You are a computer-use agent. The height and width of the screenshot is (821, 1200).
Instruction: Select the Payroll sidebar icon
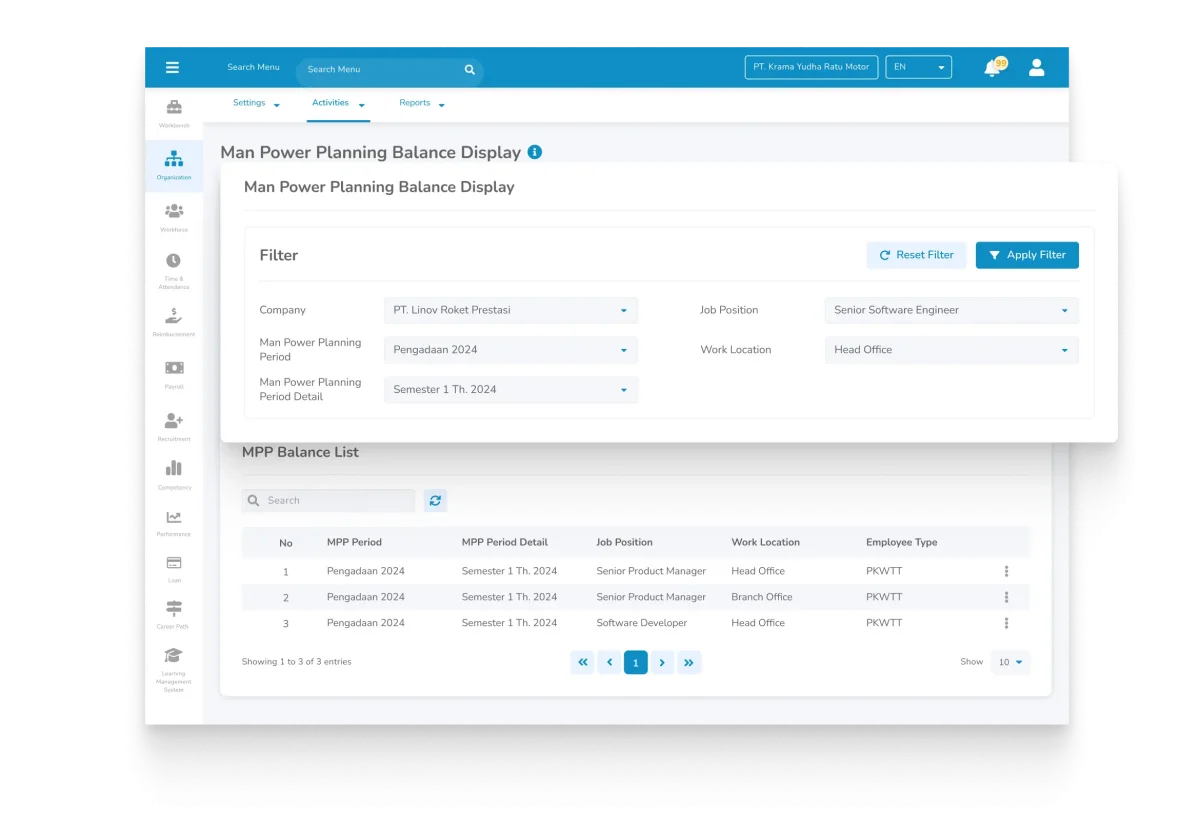[174, 372]
